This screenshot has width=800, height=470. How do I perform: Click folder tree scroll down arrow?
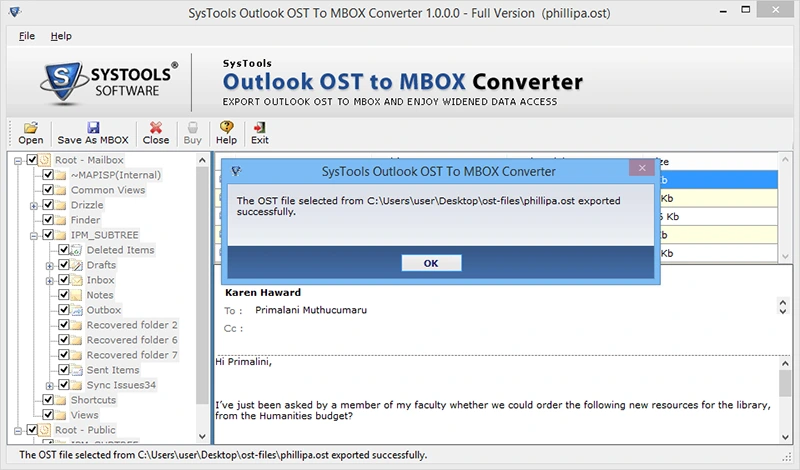coord(202,436)
